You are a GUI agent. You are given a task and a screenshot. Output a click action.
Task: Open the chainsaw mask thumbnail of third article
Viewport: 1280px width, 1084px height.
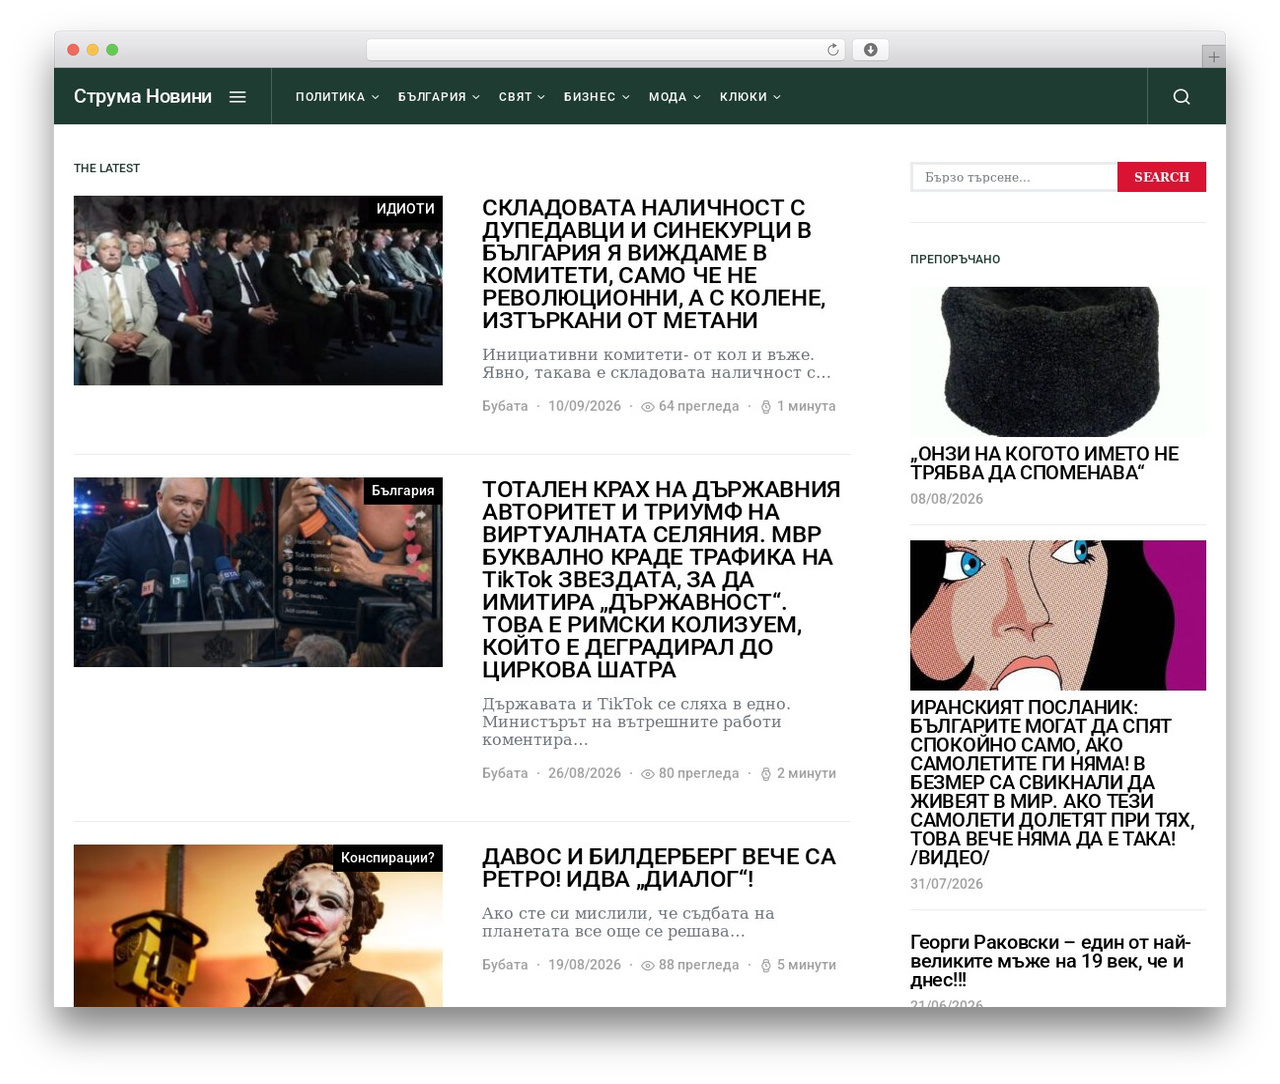tap(258, 926)
